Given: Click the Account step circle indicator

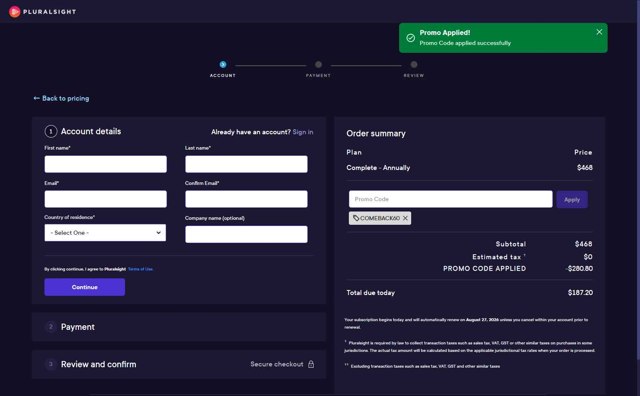Looking at the screenshot, I should click(x=223, y=65).
